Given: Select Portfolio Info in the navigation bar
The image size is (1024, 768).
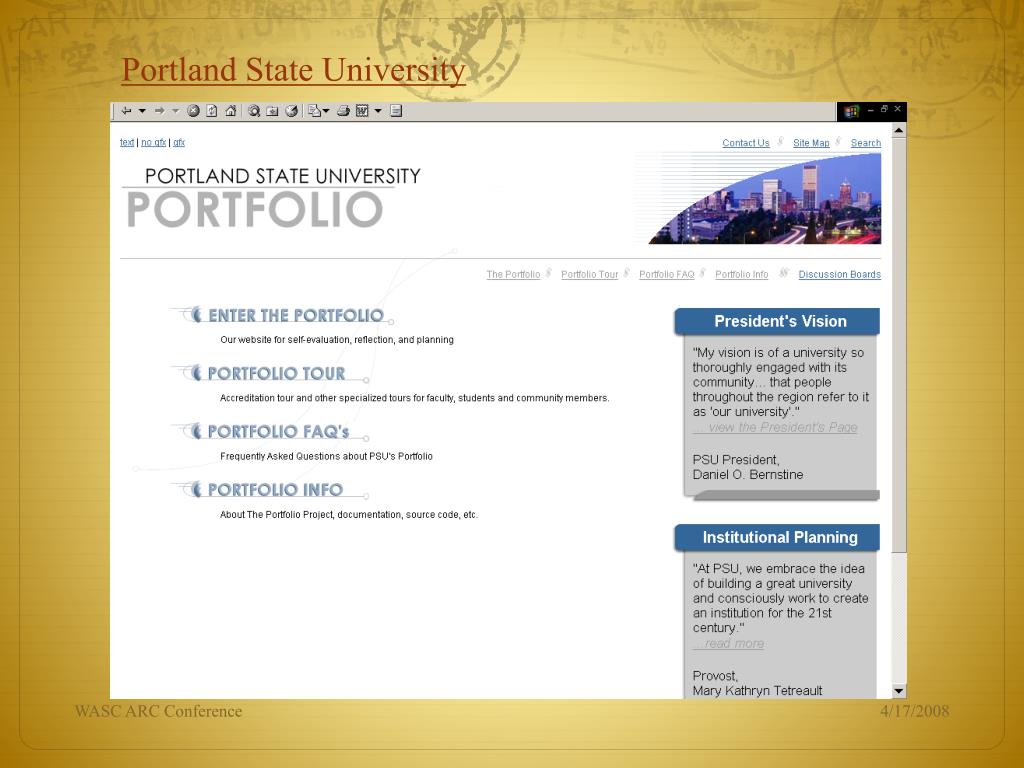Looking at the screenshot, I should click(742, 274).
